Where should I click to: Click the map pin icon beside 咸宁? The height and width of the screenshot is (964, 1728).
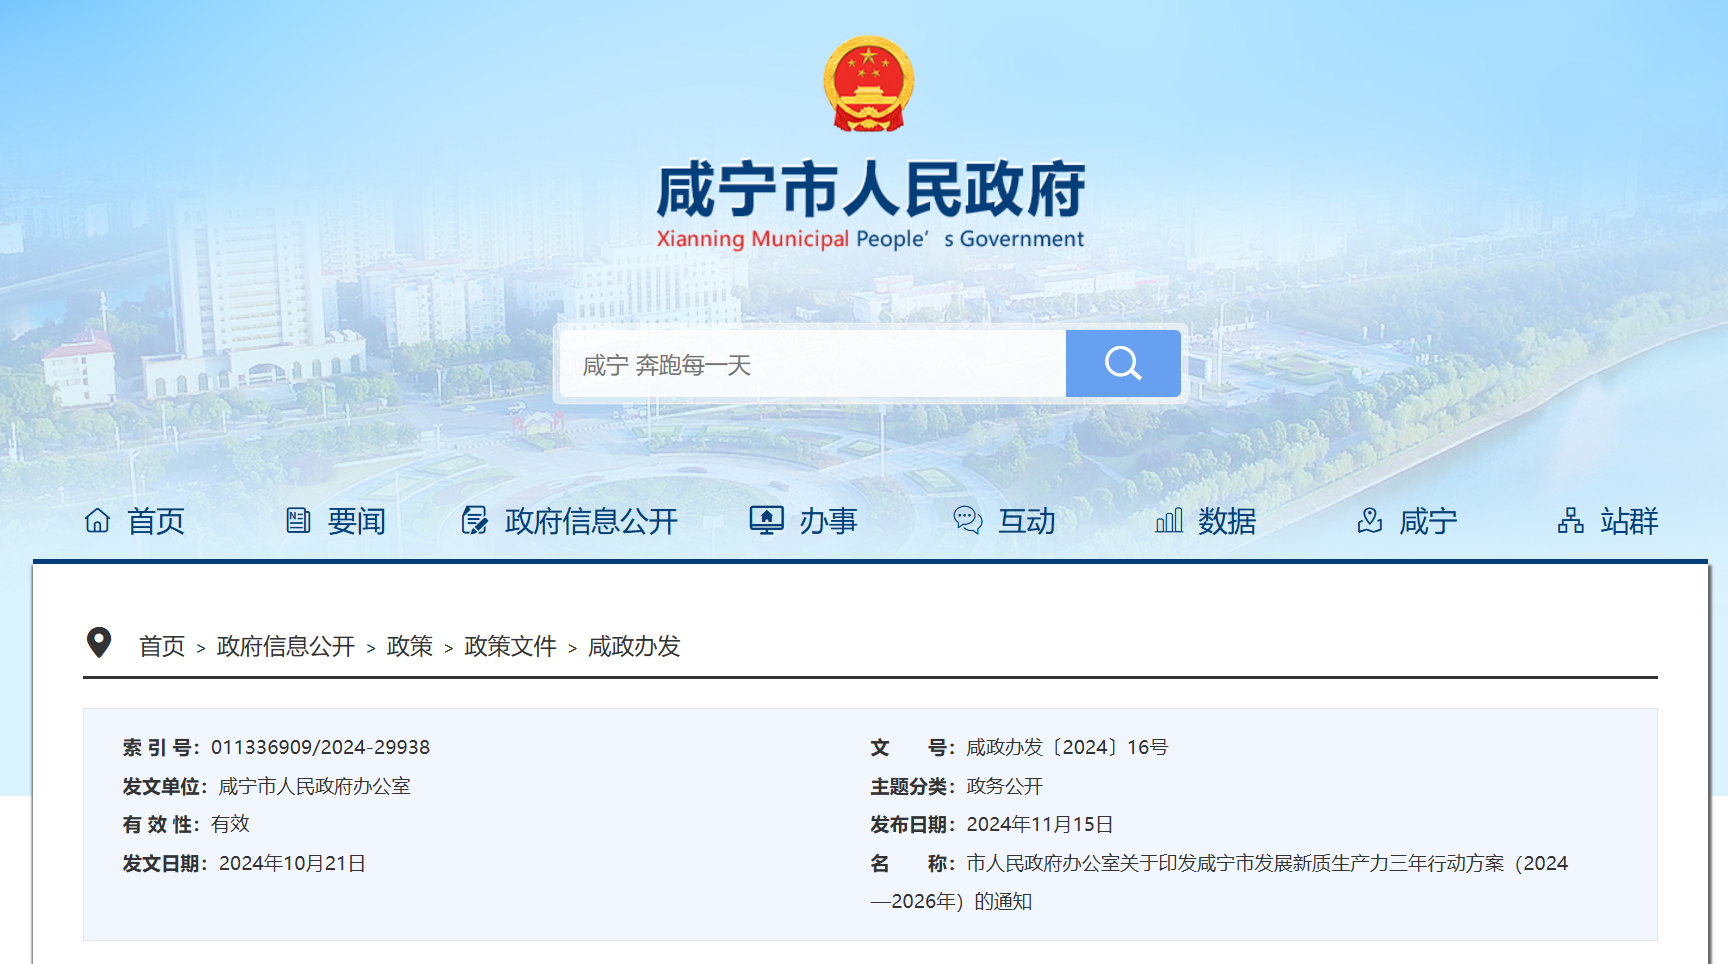click(1369, 520)
